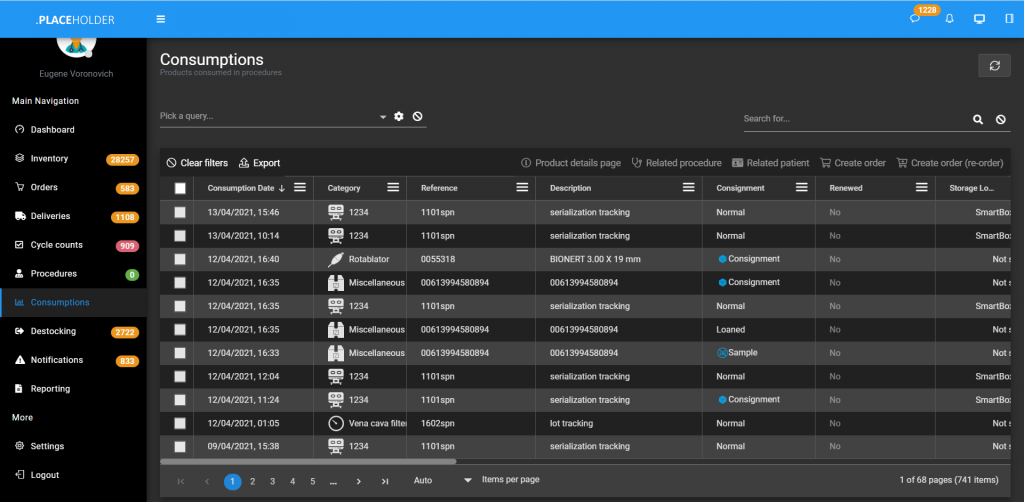Open the Category column filter menu
Screen dimensions: 1024x502
(x=393, y=188)
